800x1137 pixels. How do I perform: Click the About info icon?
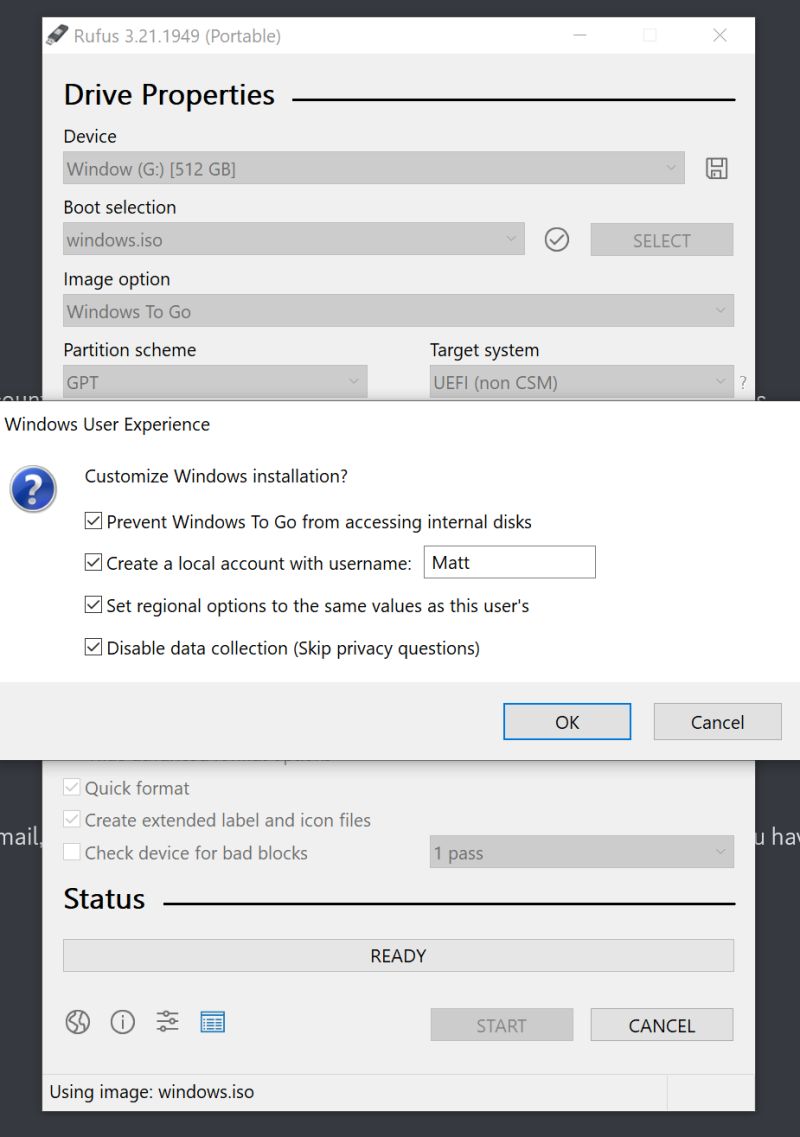coord(122,1021)
